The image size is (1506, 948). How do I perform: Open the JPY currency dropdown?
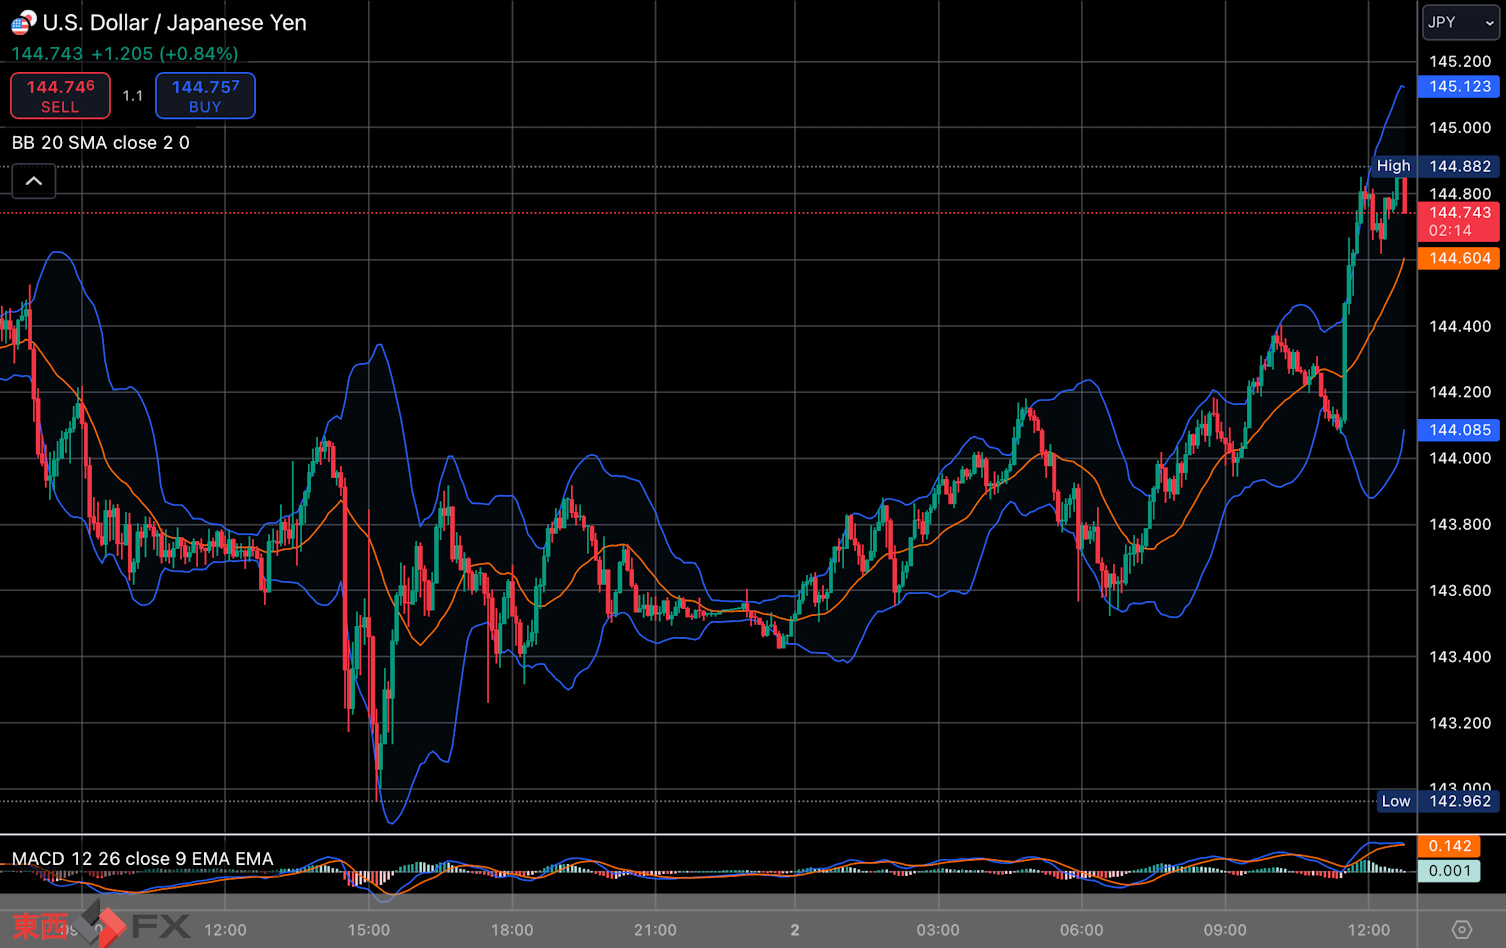click(1460, 22)
